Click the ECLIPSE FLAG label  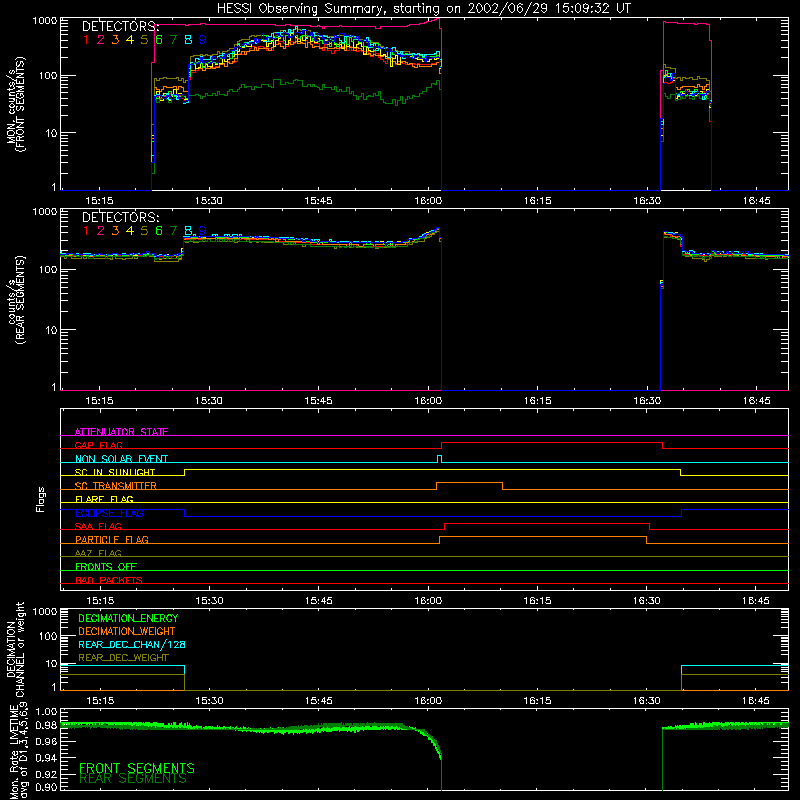[x=109, y=513]
